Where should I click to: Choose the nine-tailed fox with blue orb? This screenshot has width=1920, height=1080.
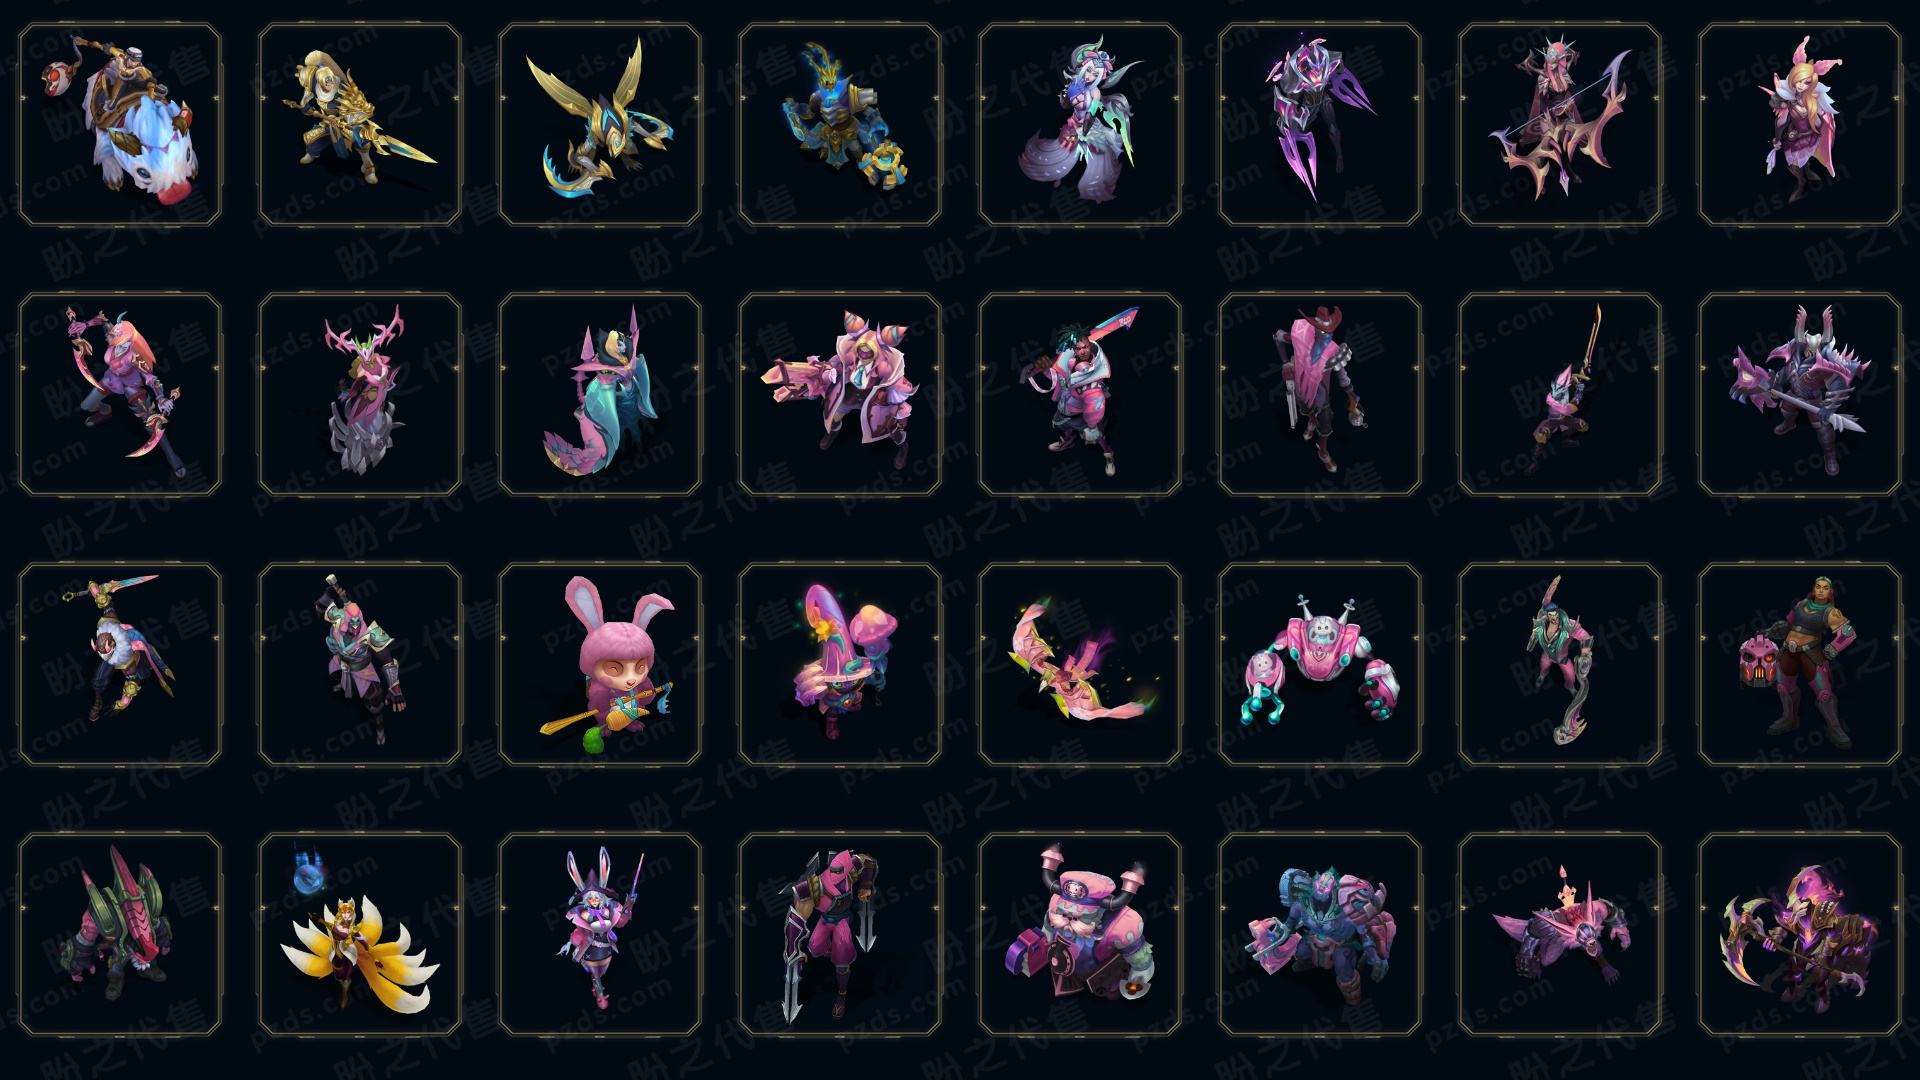tap(360, 934)
